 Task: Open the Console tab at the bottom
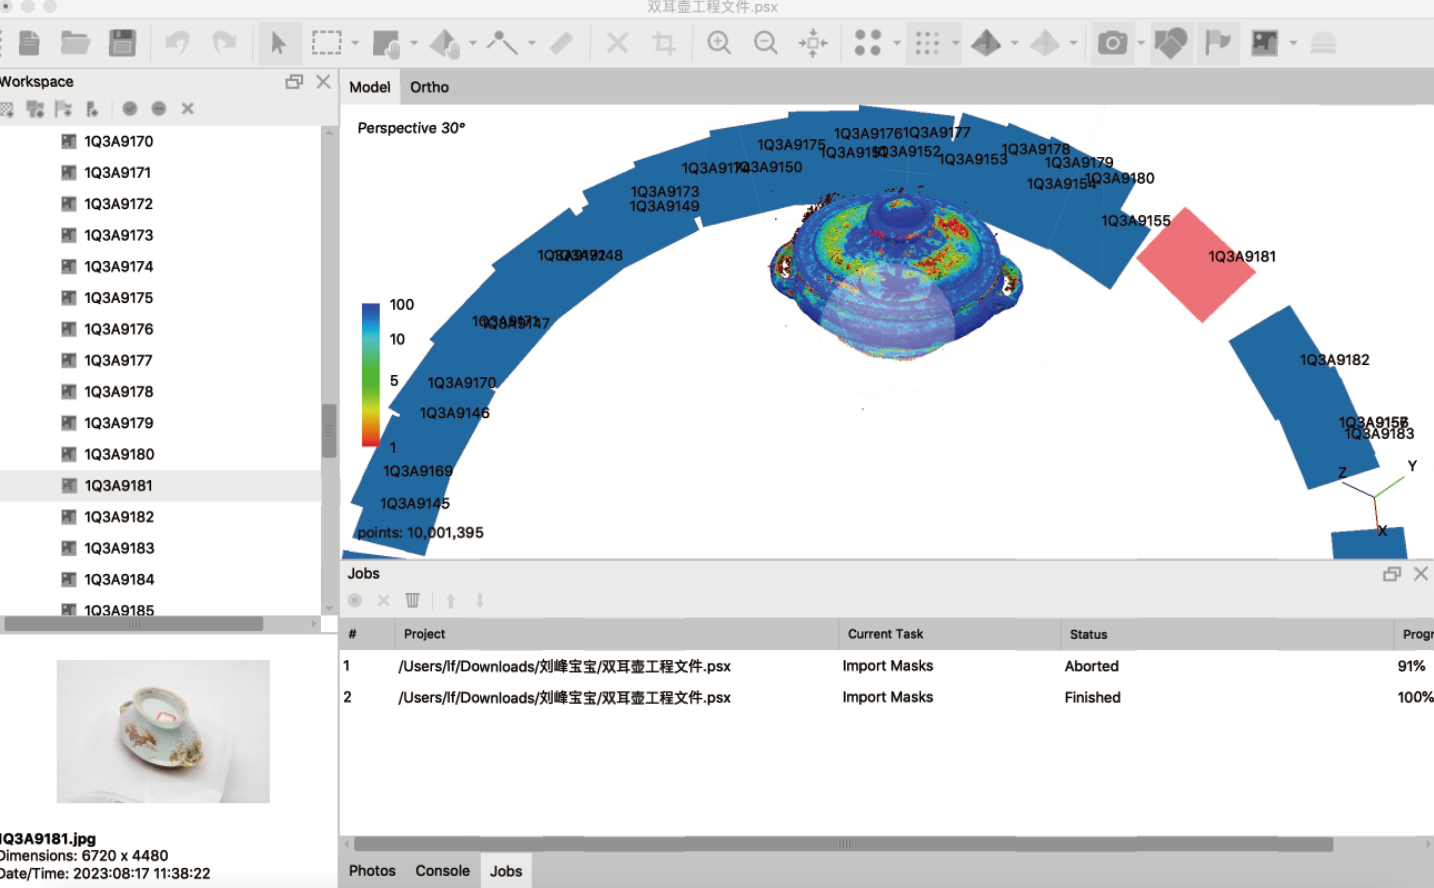pyautogui.click(x=442, y=871)
